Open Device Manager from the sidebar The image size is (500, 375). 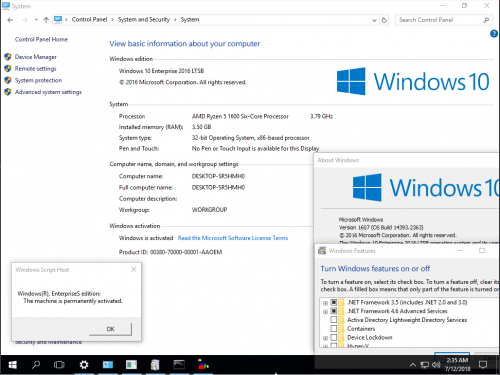pos(36,57)
